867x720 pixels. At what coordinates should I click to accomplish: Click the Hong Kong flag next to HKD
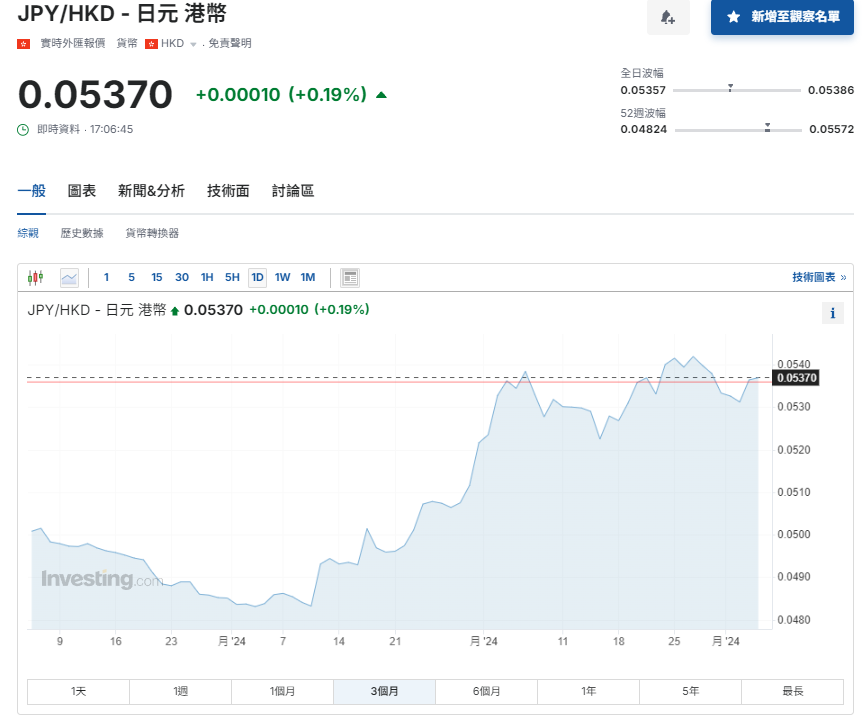coord(152,43)
